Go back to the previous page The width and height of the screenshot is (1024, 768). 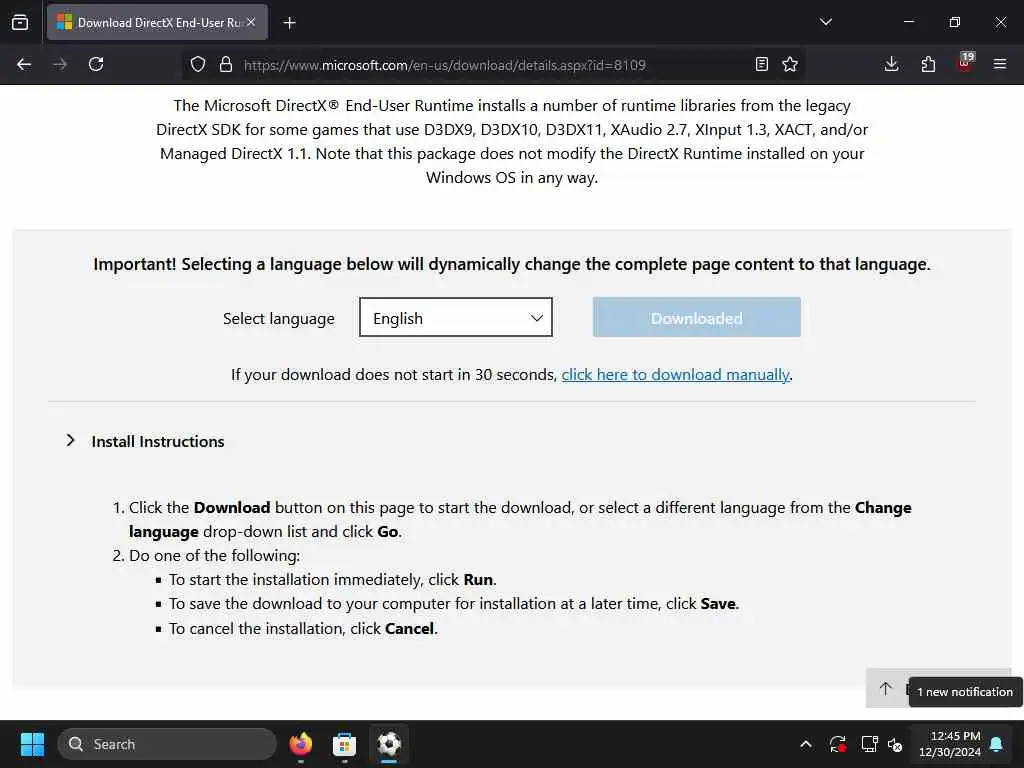24,64
